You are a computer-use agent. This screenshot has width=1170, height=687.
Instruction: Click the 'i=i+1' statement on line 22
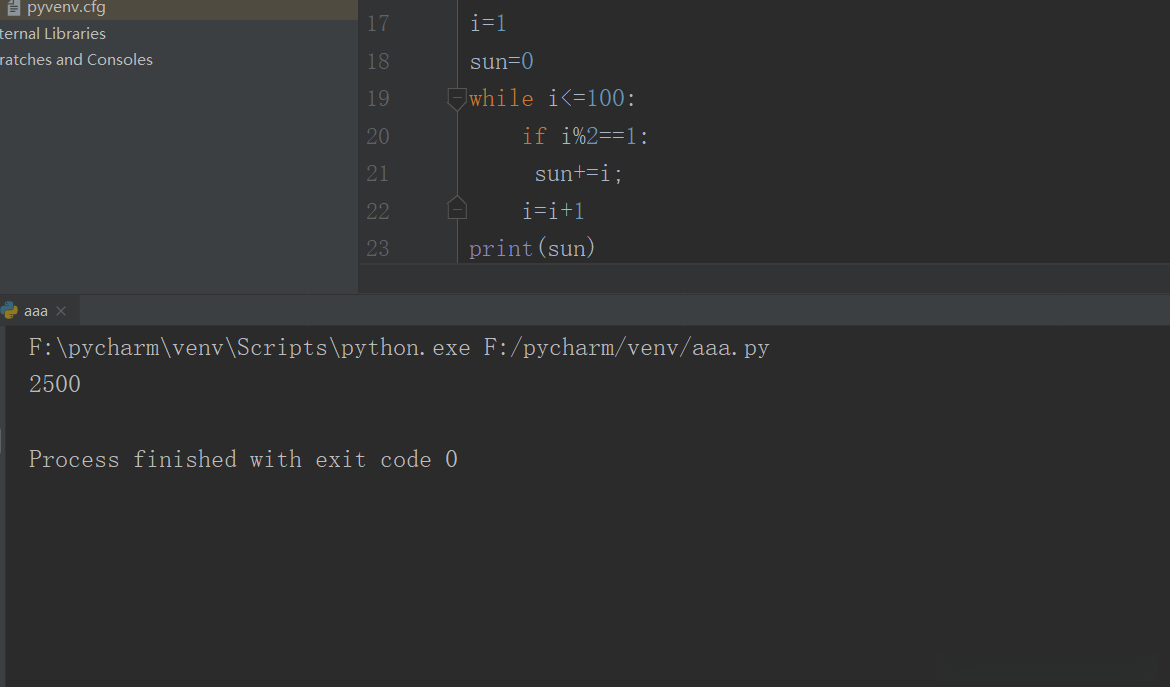553,211
